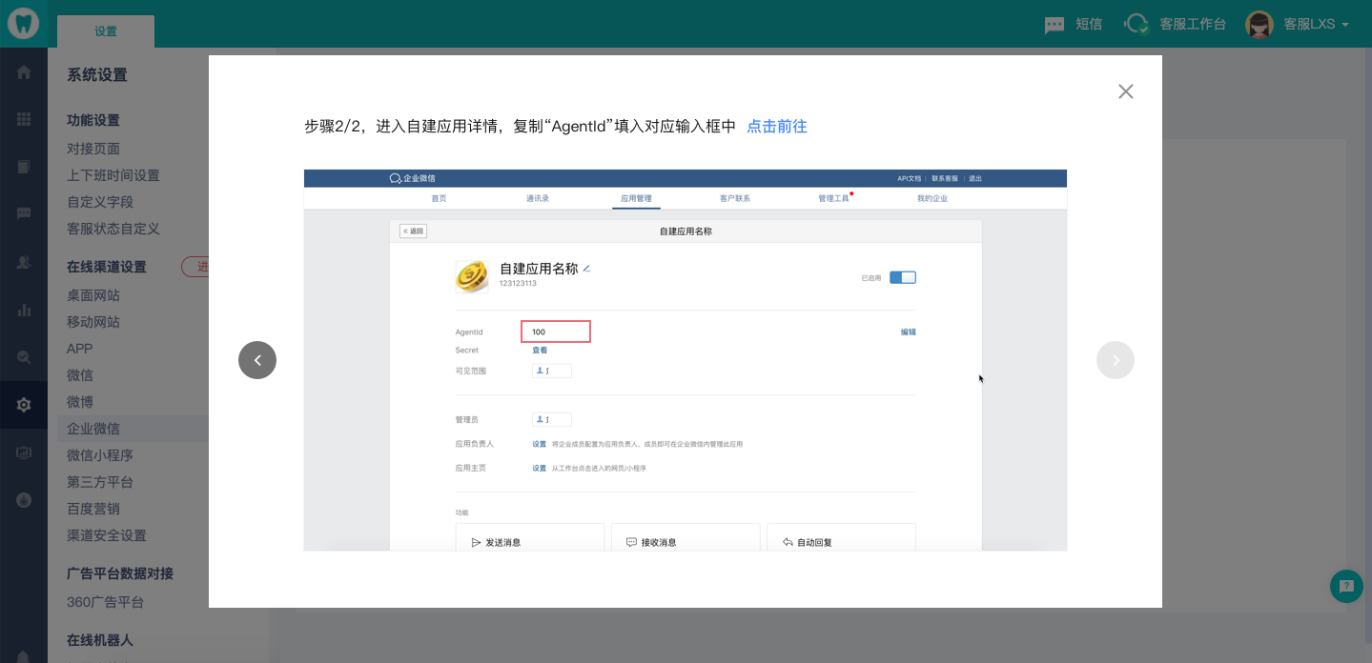The height and width of the screenshot is (663, 1372).
Task: Go to previous step with left arrow
Action: pyautogui.click(x=257, y=360)
